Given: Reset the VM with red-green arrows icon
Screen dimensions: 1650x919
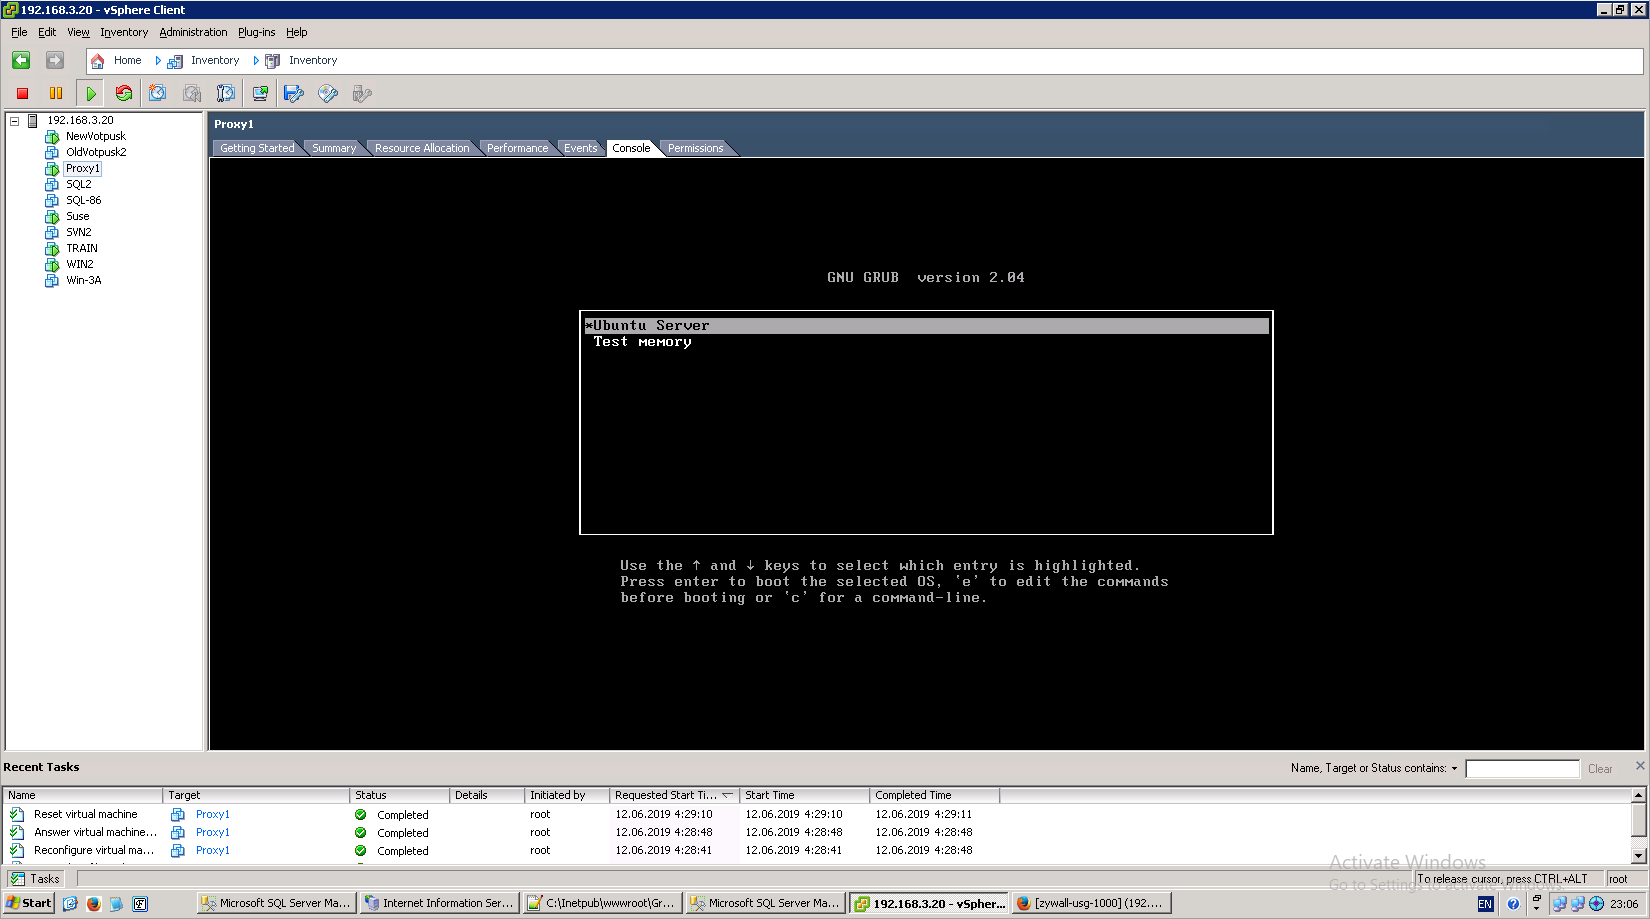Looking at the screenshot, I should click(124, 93).
